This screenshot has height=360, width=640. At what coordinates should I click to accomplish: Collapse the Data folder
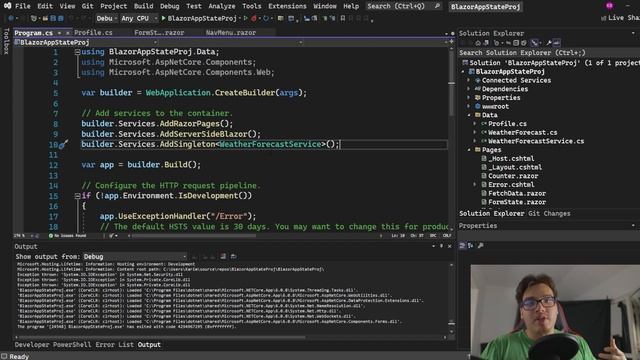[469, 115]
